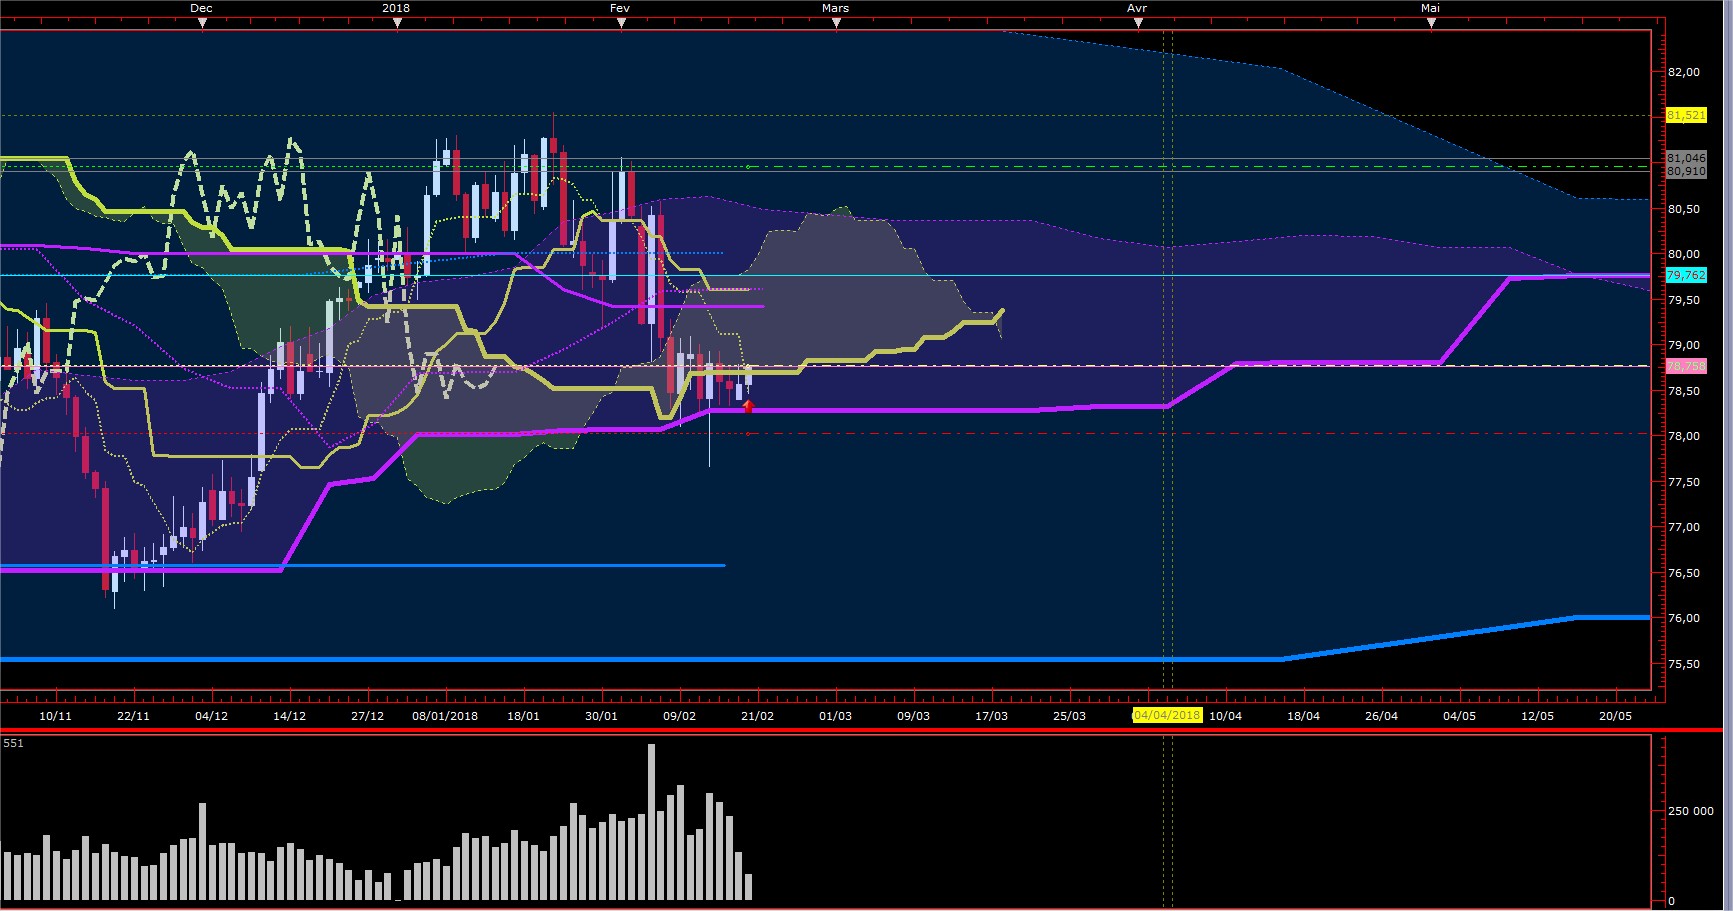Click the red arrow signal marker on the chart

[748, 406]
